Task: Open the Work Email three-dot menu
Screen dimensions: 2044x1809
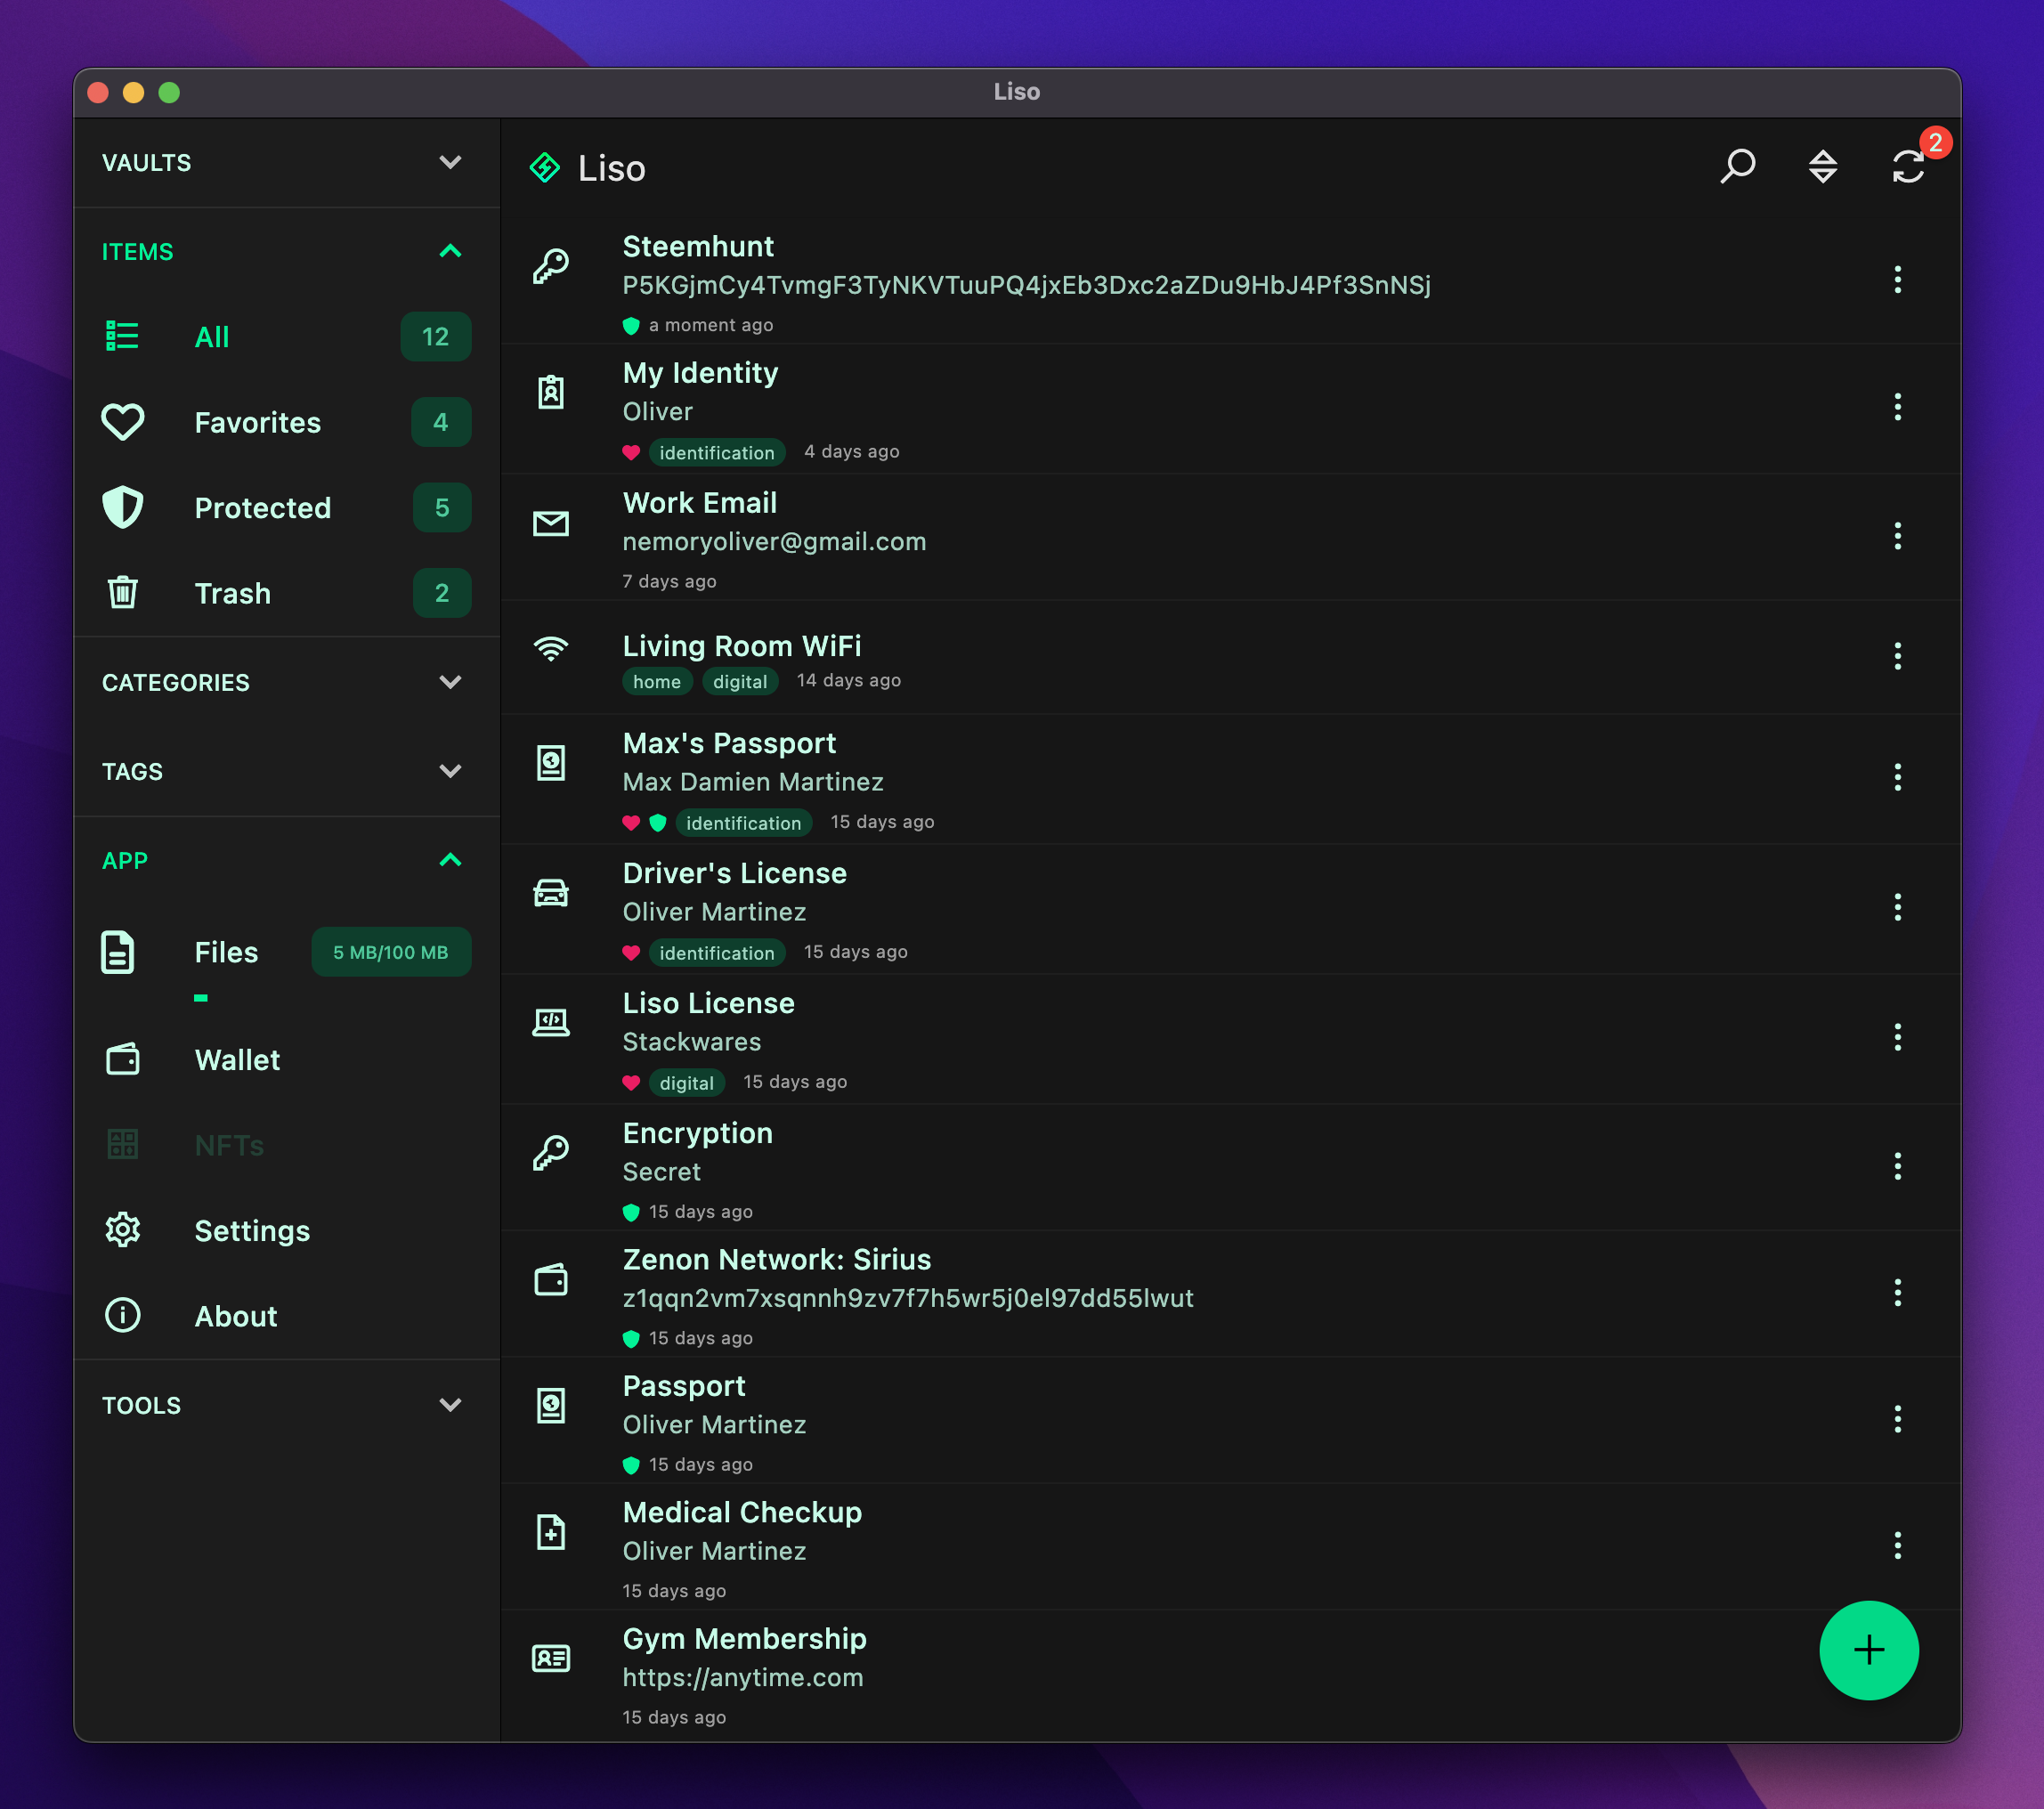Action: click(1897, 536)
